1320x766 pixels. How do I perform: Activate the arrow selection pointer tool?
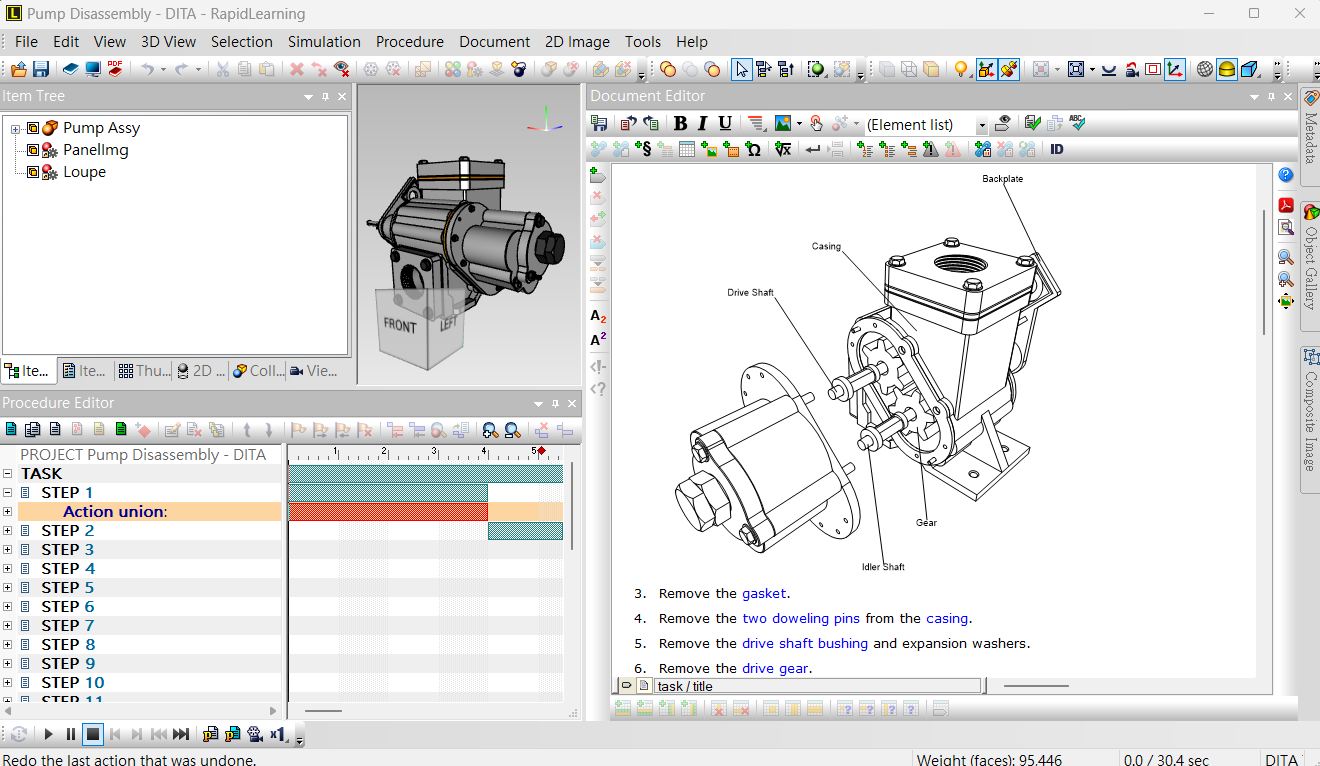coord(741,69)
